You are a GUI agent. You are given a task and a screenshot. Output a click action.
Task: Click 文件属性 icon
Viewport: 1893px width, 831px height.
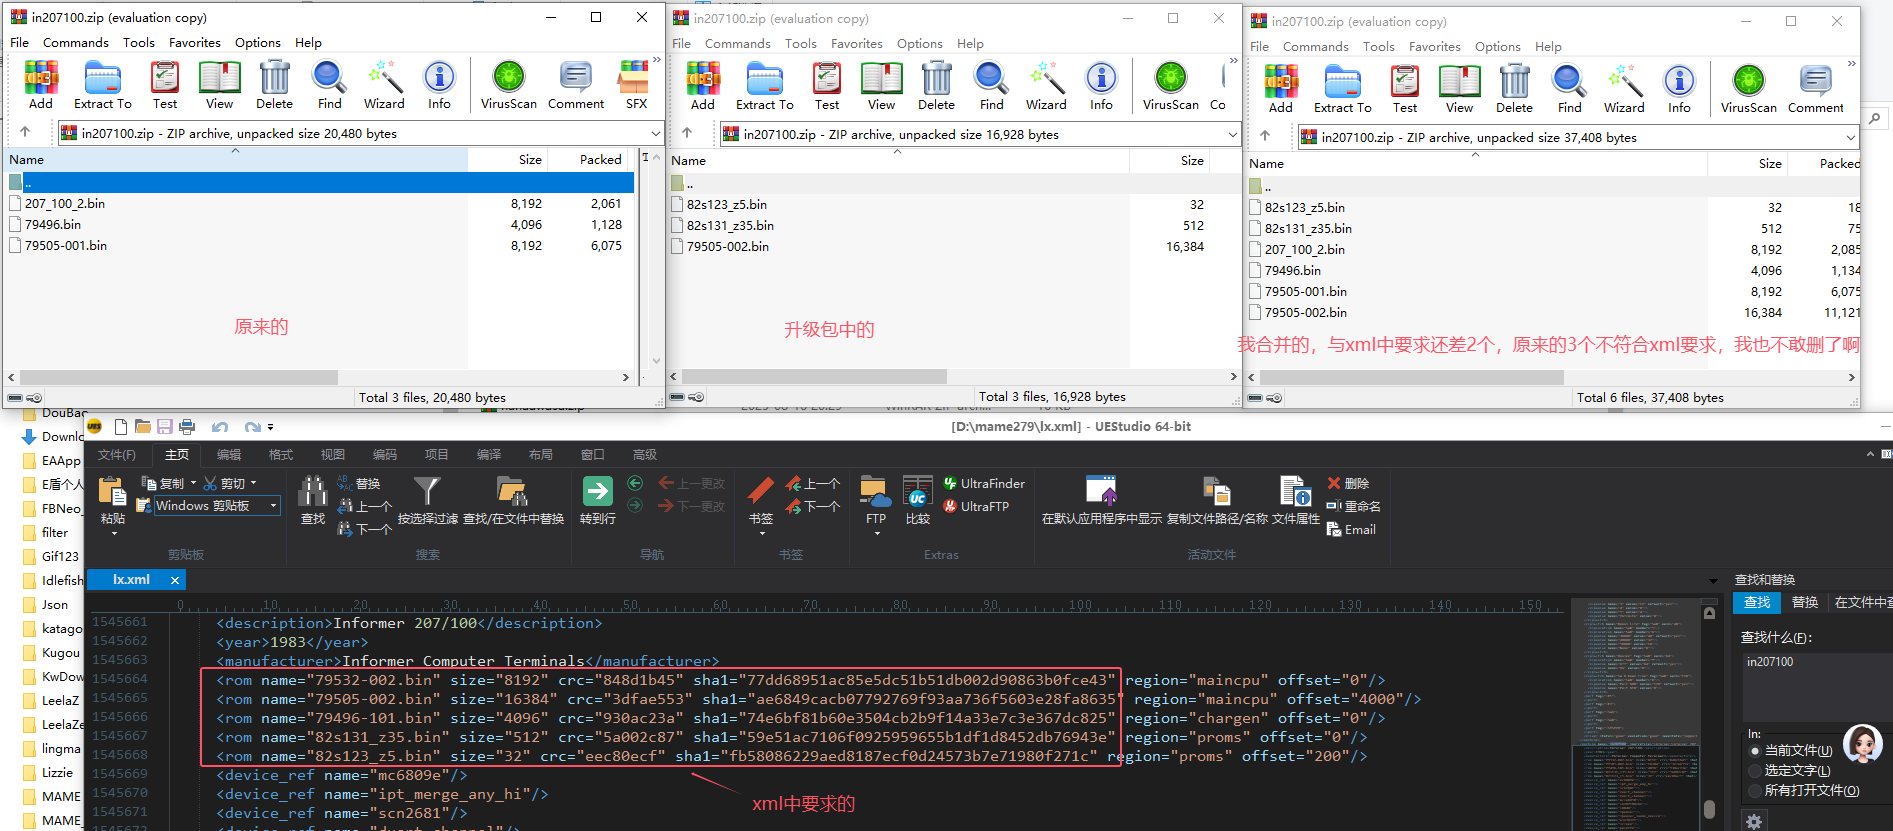tap(1295, 492)
